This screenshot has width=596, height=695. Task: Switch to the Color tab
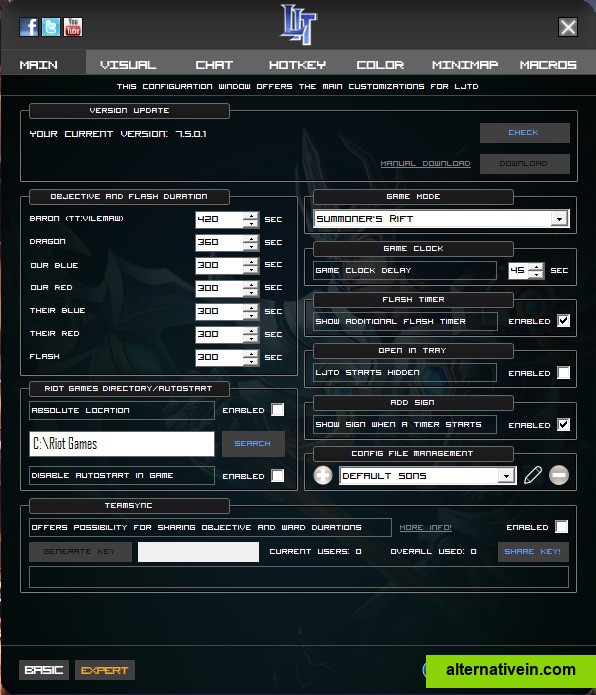click(380, 65)
